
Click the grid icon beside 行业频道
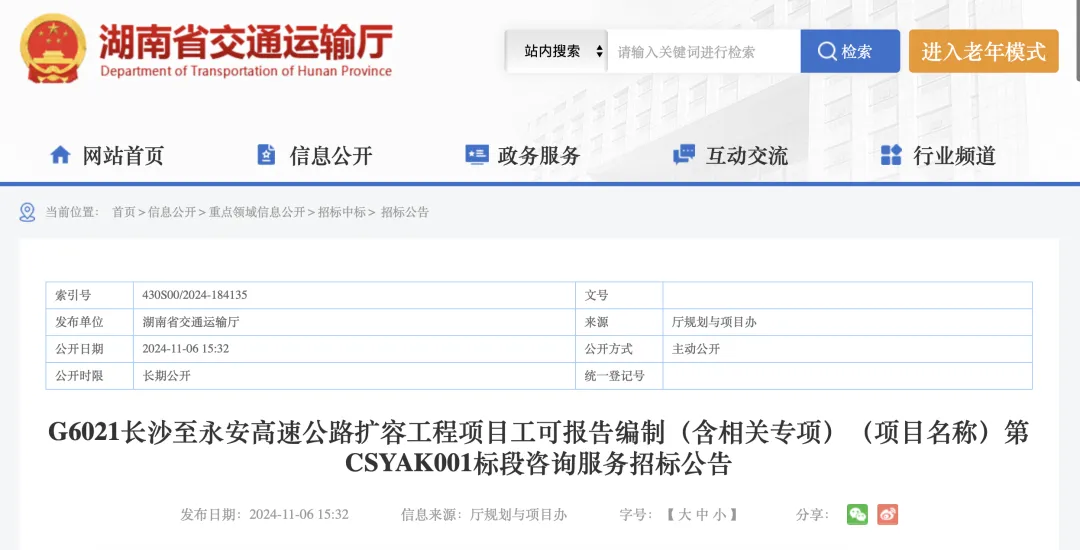[x=891, y=155]
